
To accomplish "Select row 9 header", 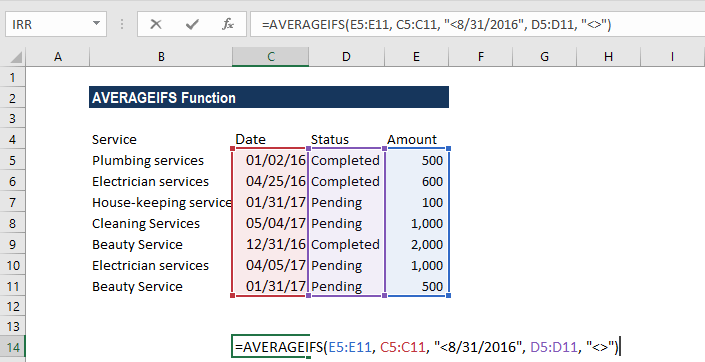I will [x=13, y=244].
